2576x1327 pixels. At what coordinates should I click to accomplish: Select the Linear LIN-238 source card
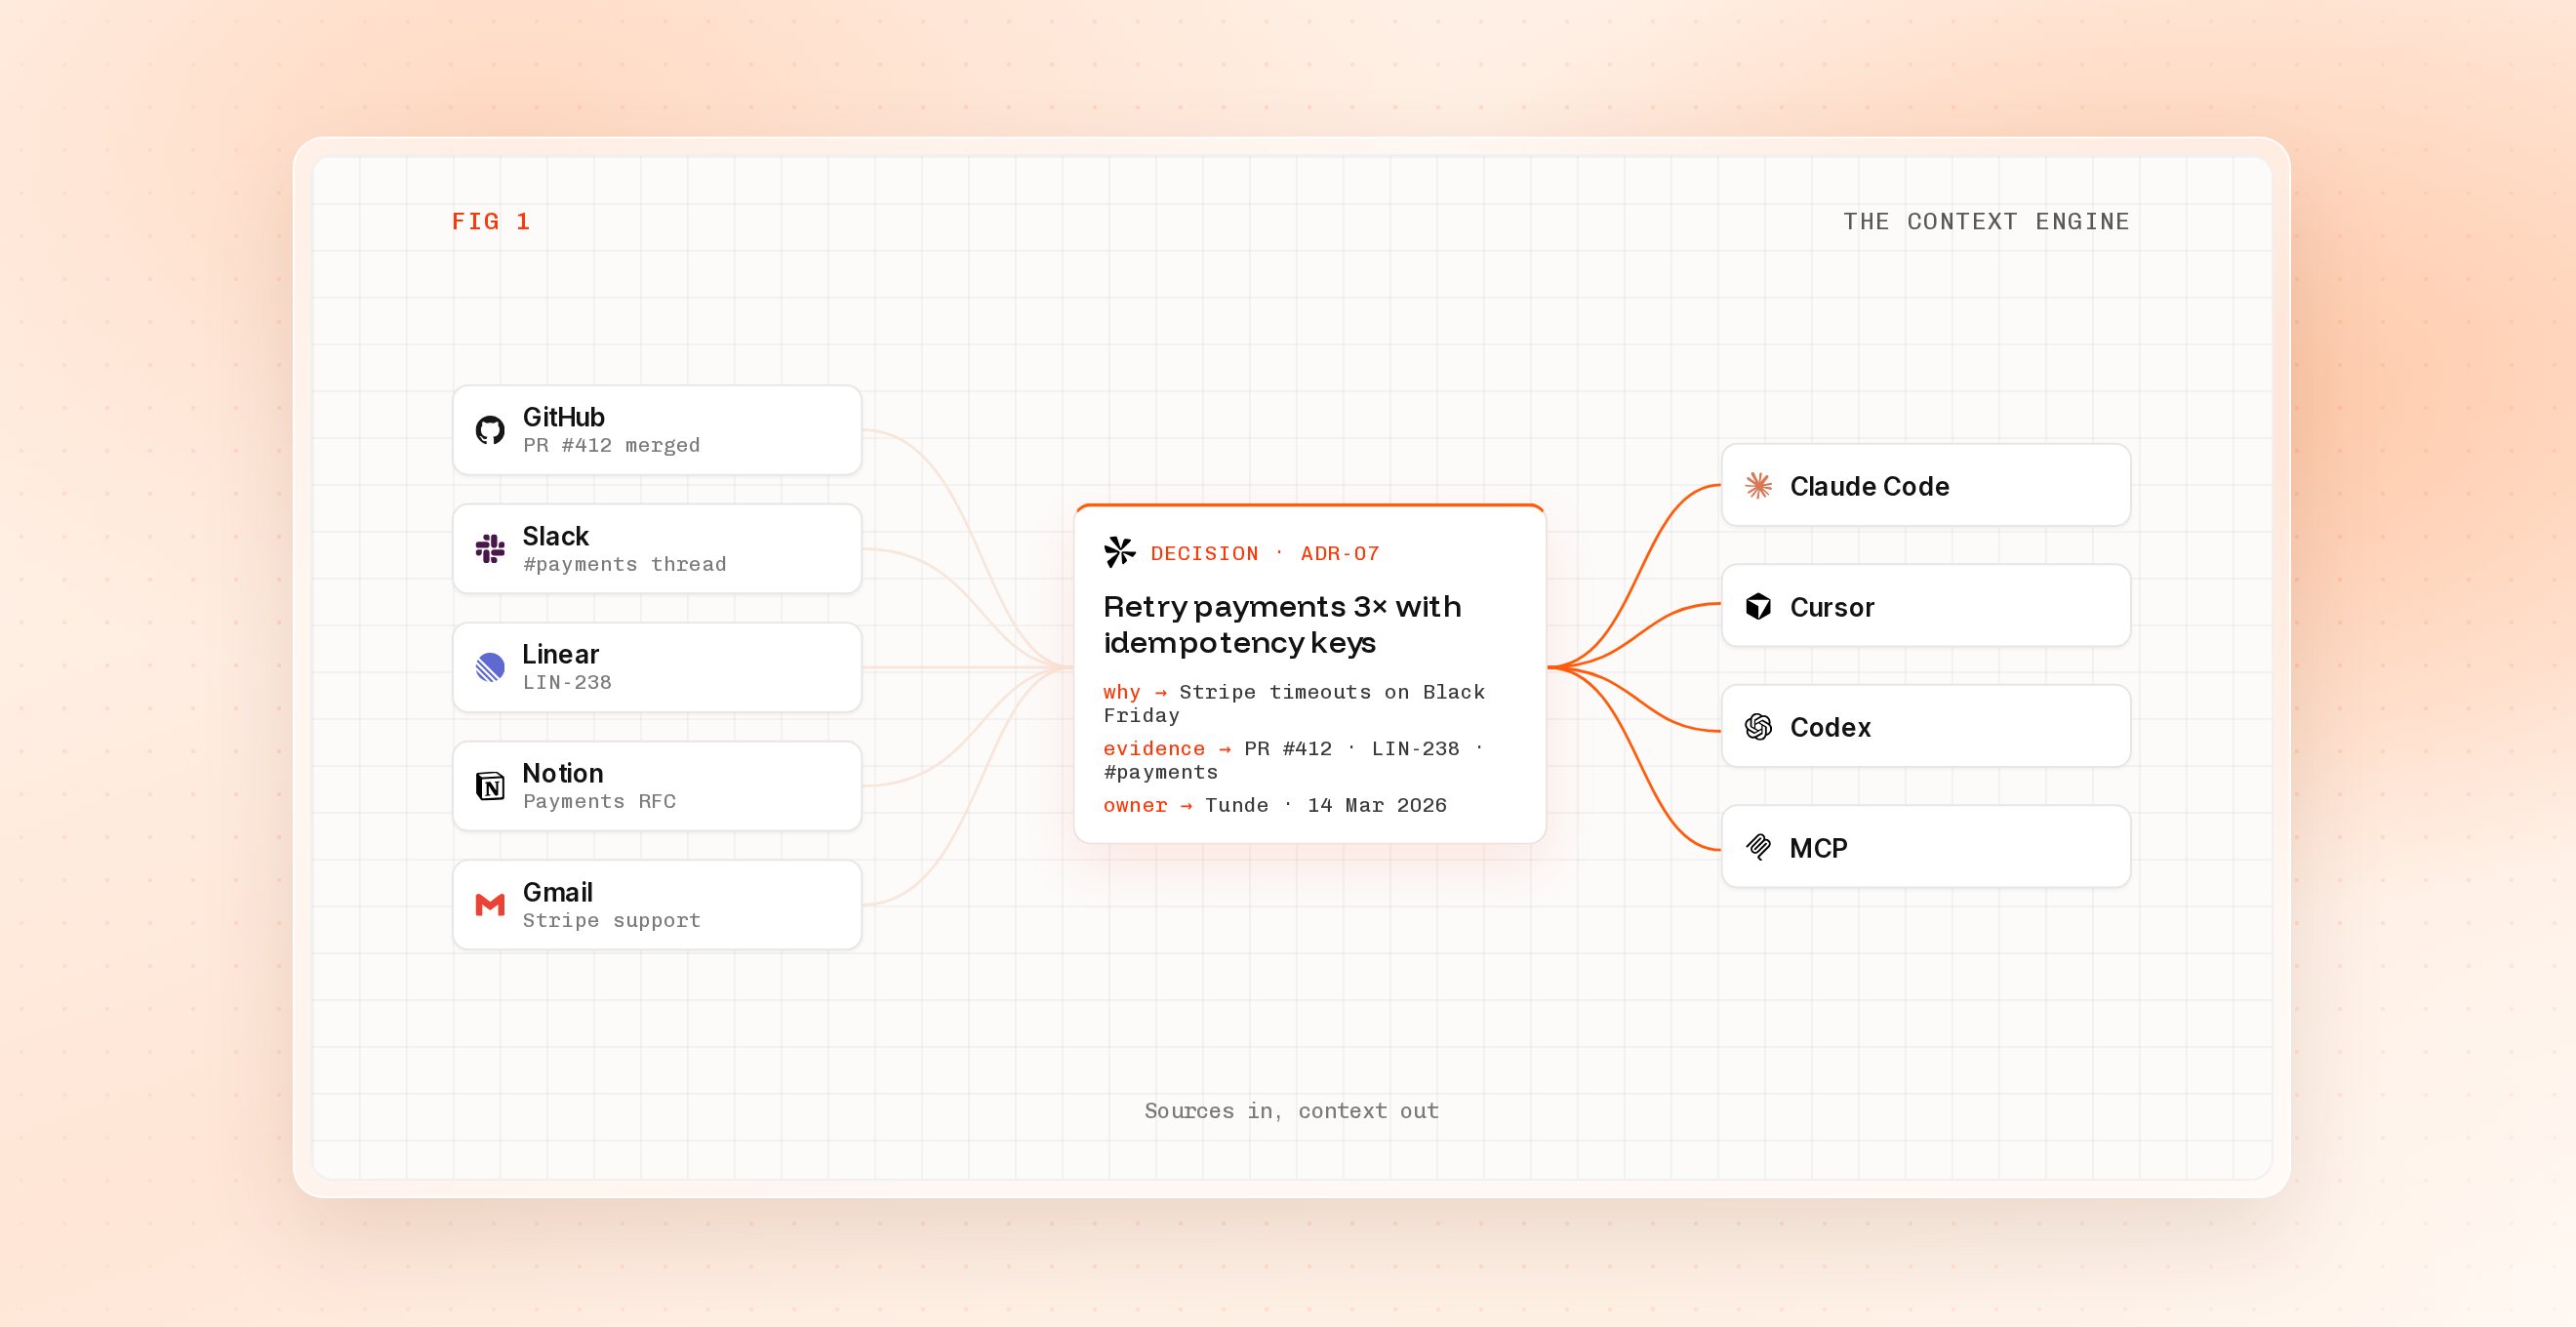click(657, 667)
